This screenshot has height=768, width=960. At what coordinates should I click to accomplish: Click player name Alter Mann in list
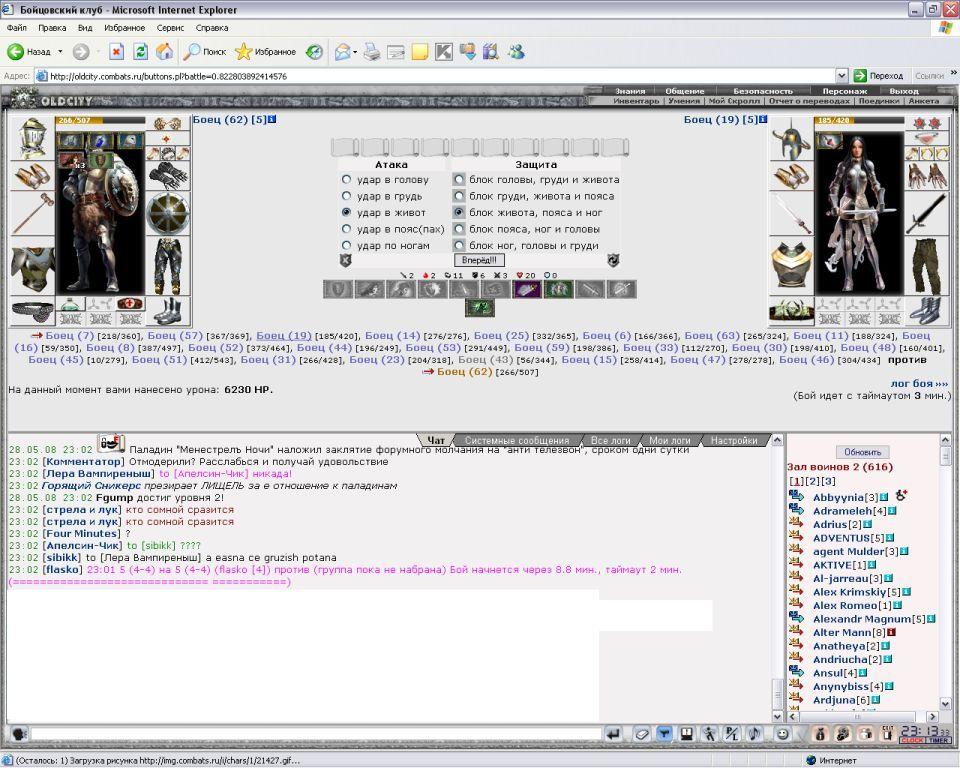841,633
